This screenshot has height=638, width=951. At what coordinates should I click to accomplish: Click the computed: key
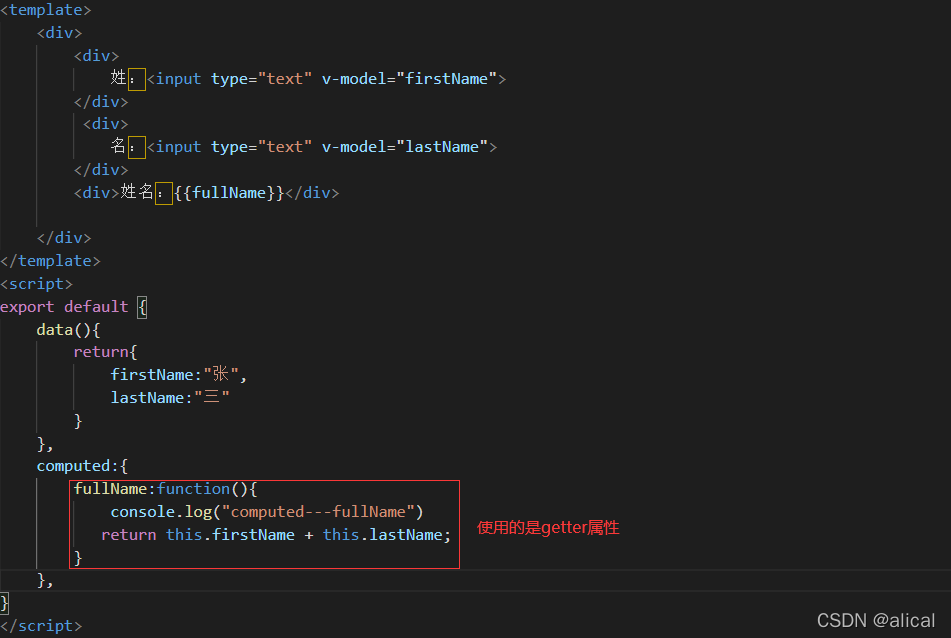tap(78, 466)
